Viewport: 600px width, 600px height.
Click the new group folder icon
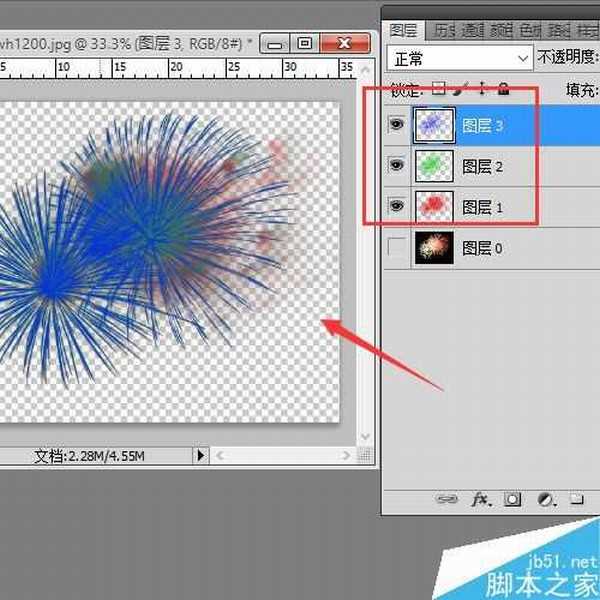click(x=576, y=498)
